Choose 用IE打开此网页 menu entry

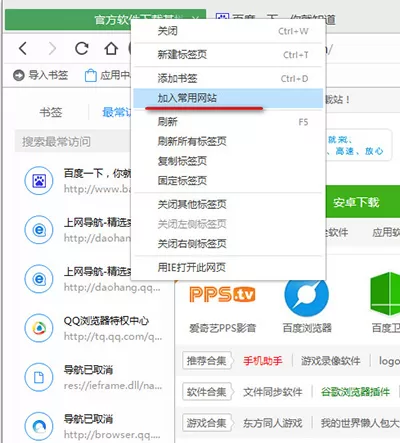[x=229, y=267]
